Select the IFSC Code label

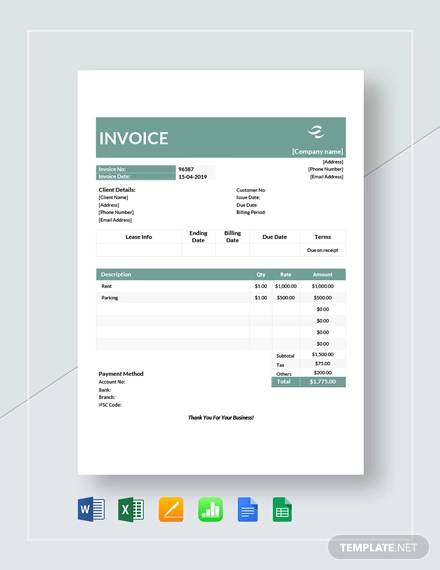coord(110,405)
